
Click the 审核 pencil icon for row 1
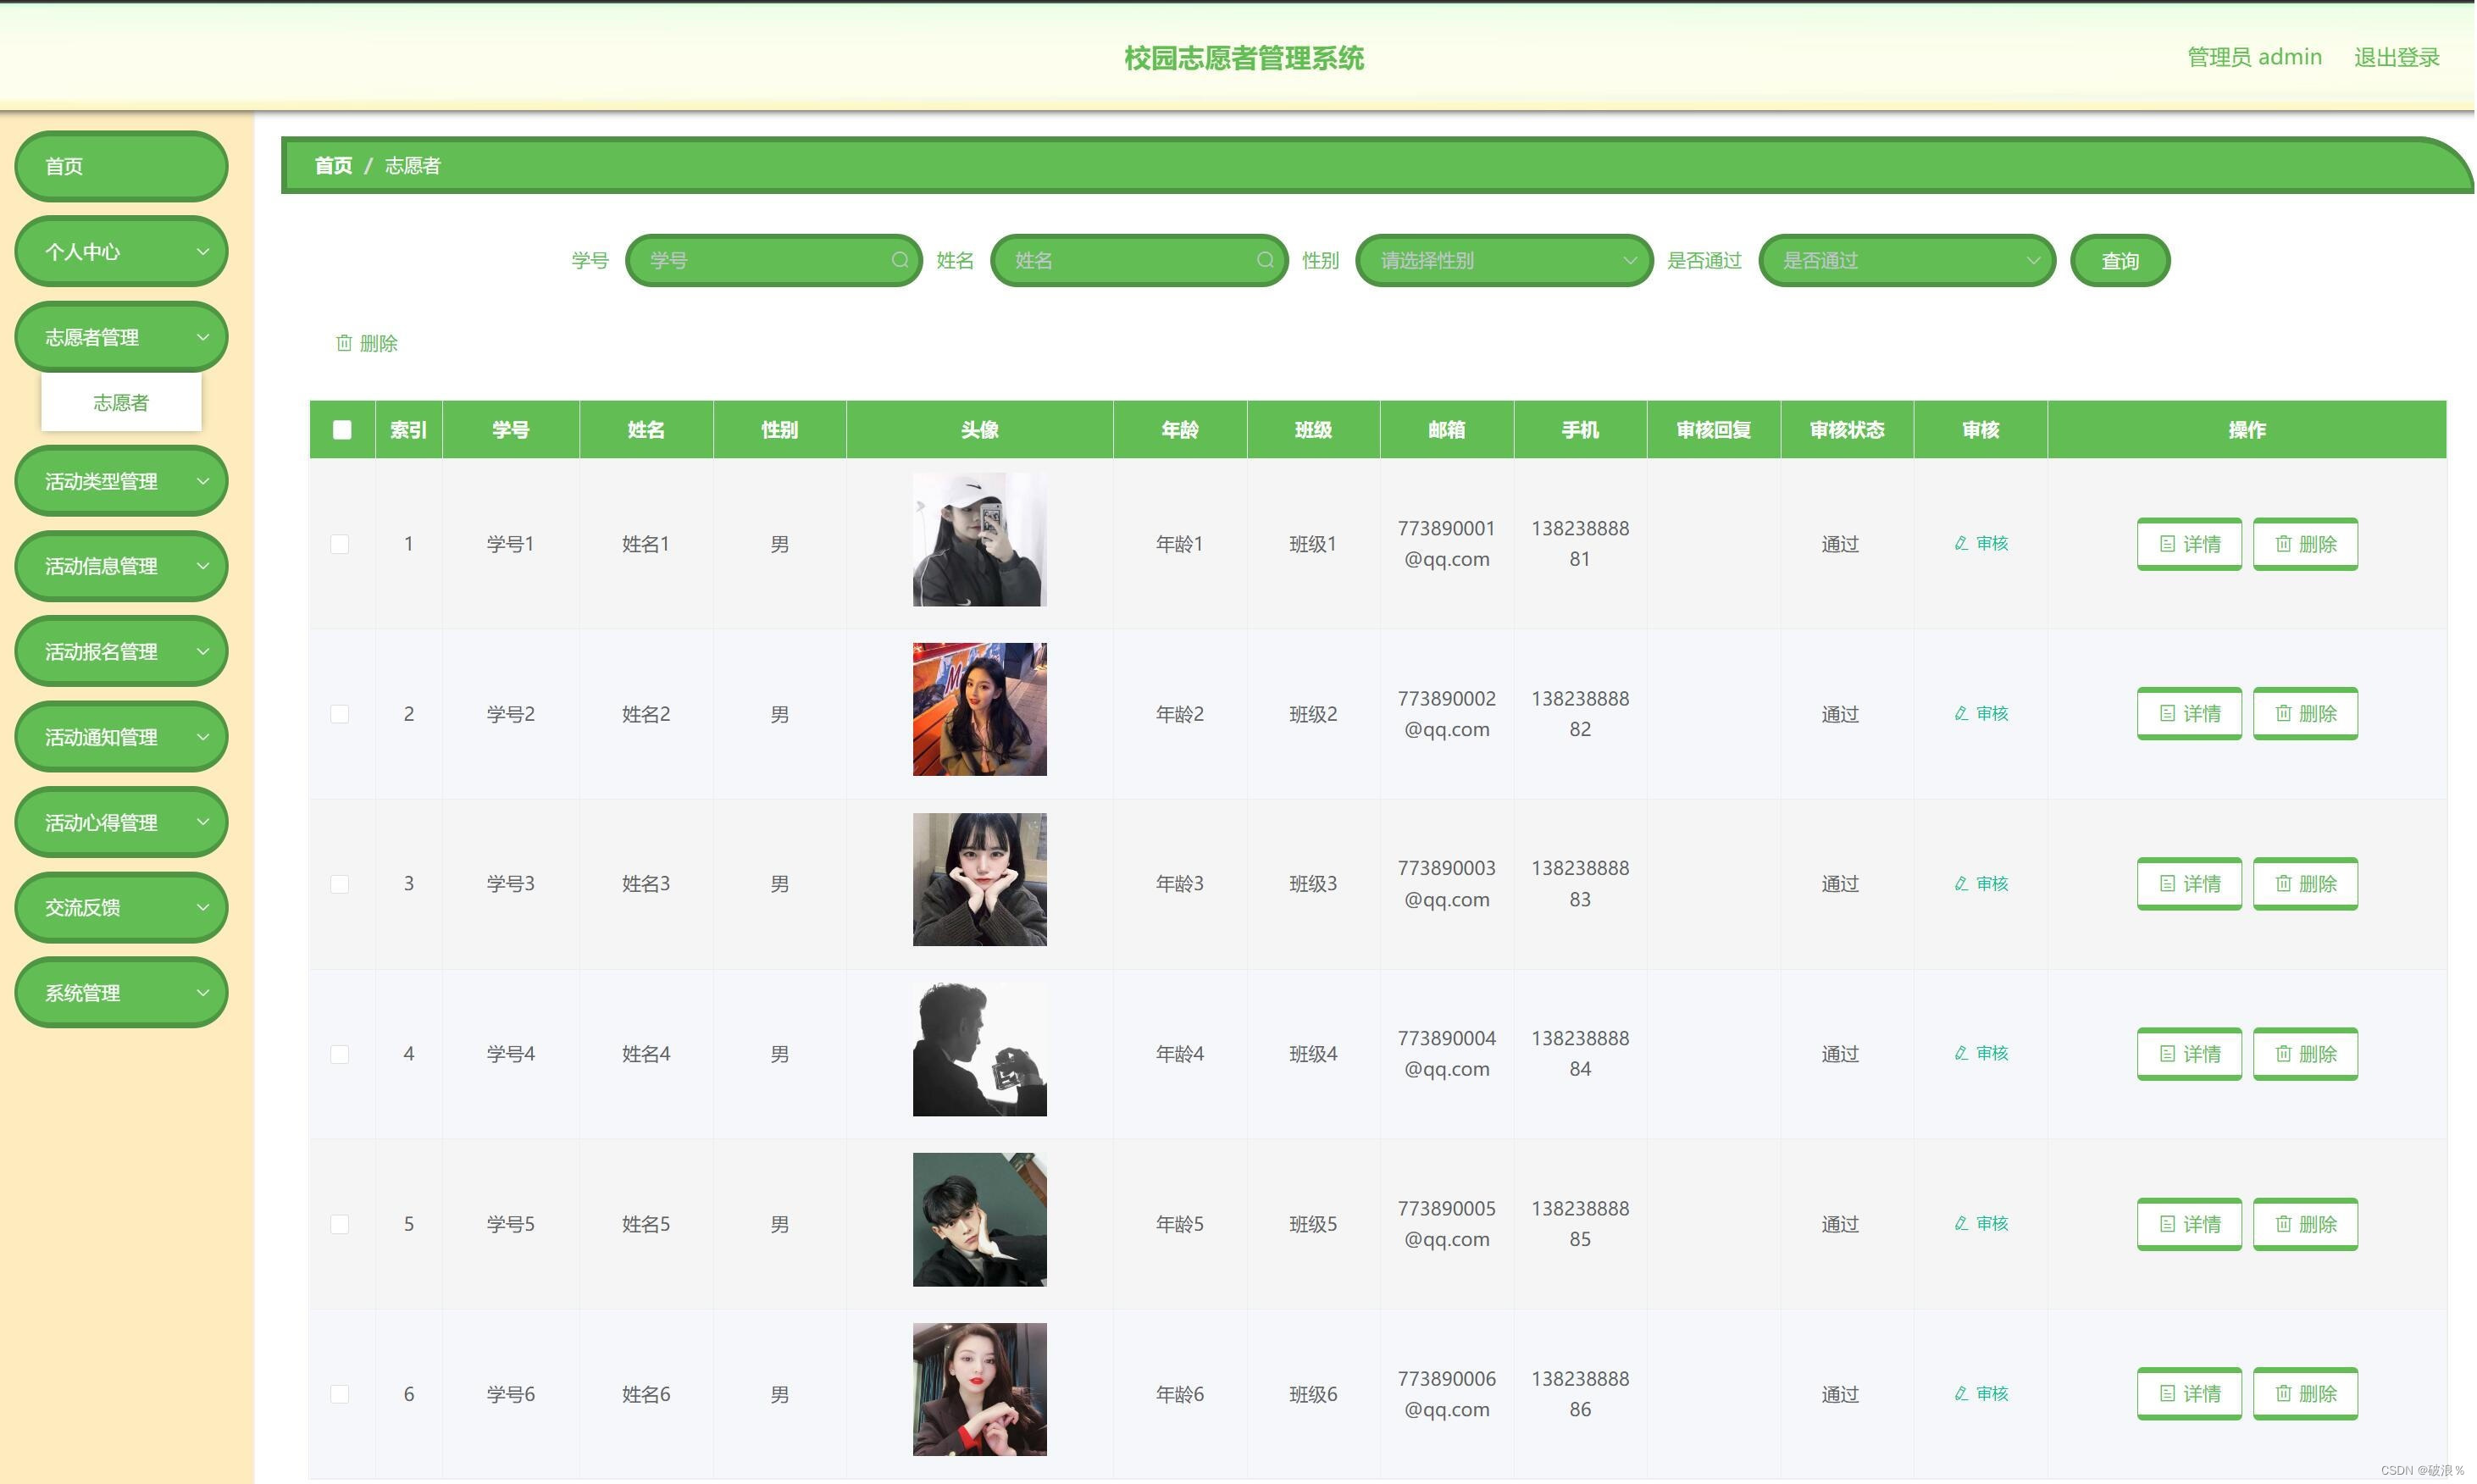(1960, 543)
